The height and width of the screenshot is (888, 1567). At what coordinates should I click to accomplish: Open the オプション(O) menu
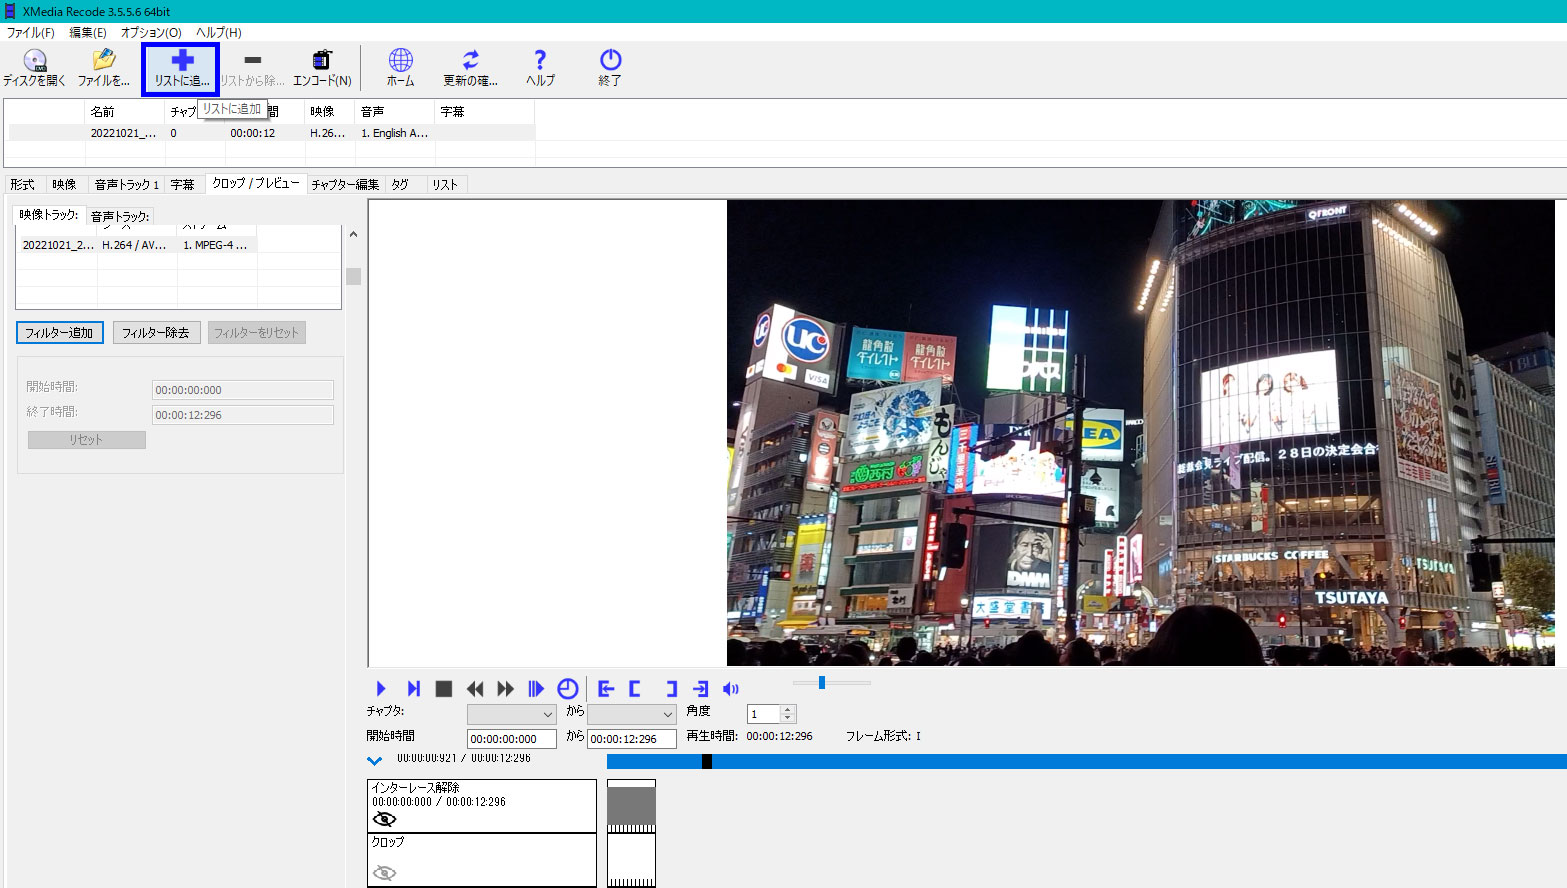(x=151, y=32)
